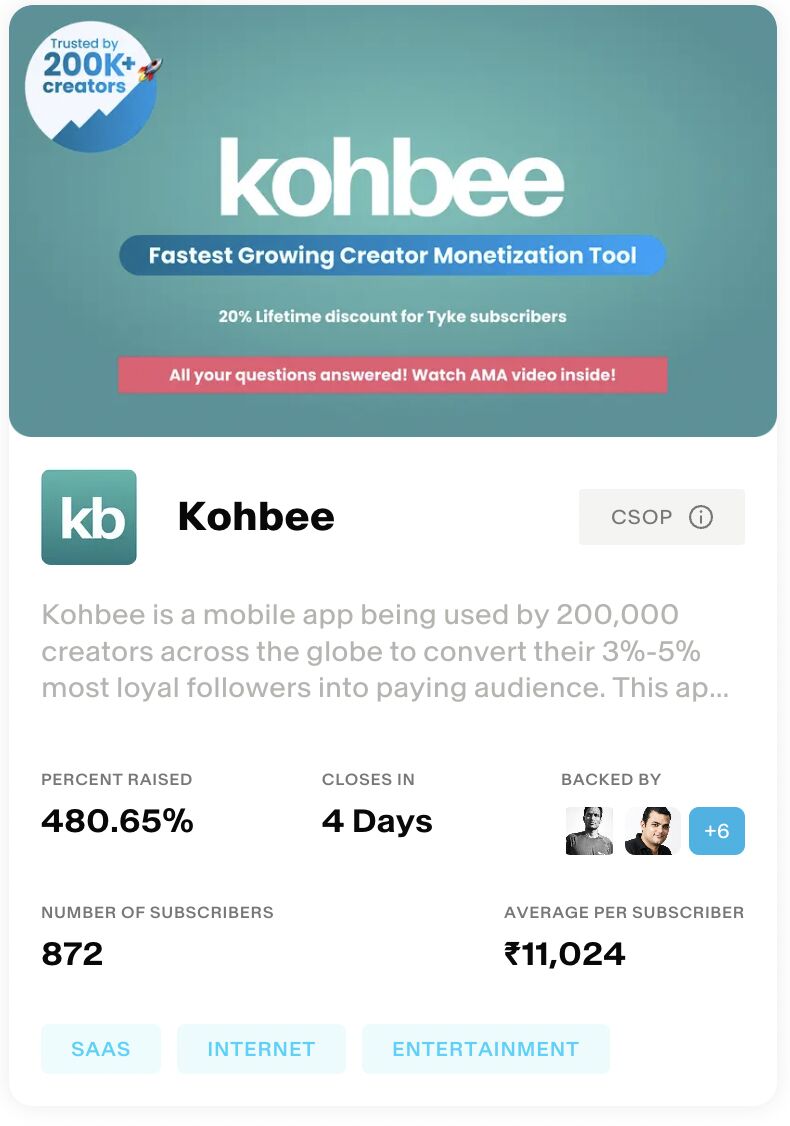
Task: Click the 20% Lifetime discount text
Action: tap(392, 317)
